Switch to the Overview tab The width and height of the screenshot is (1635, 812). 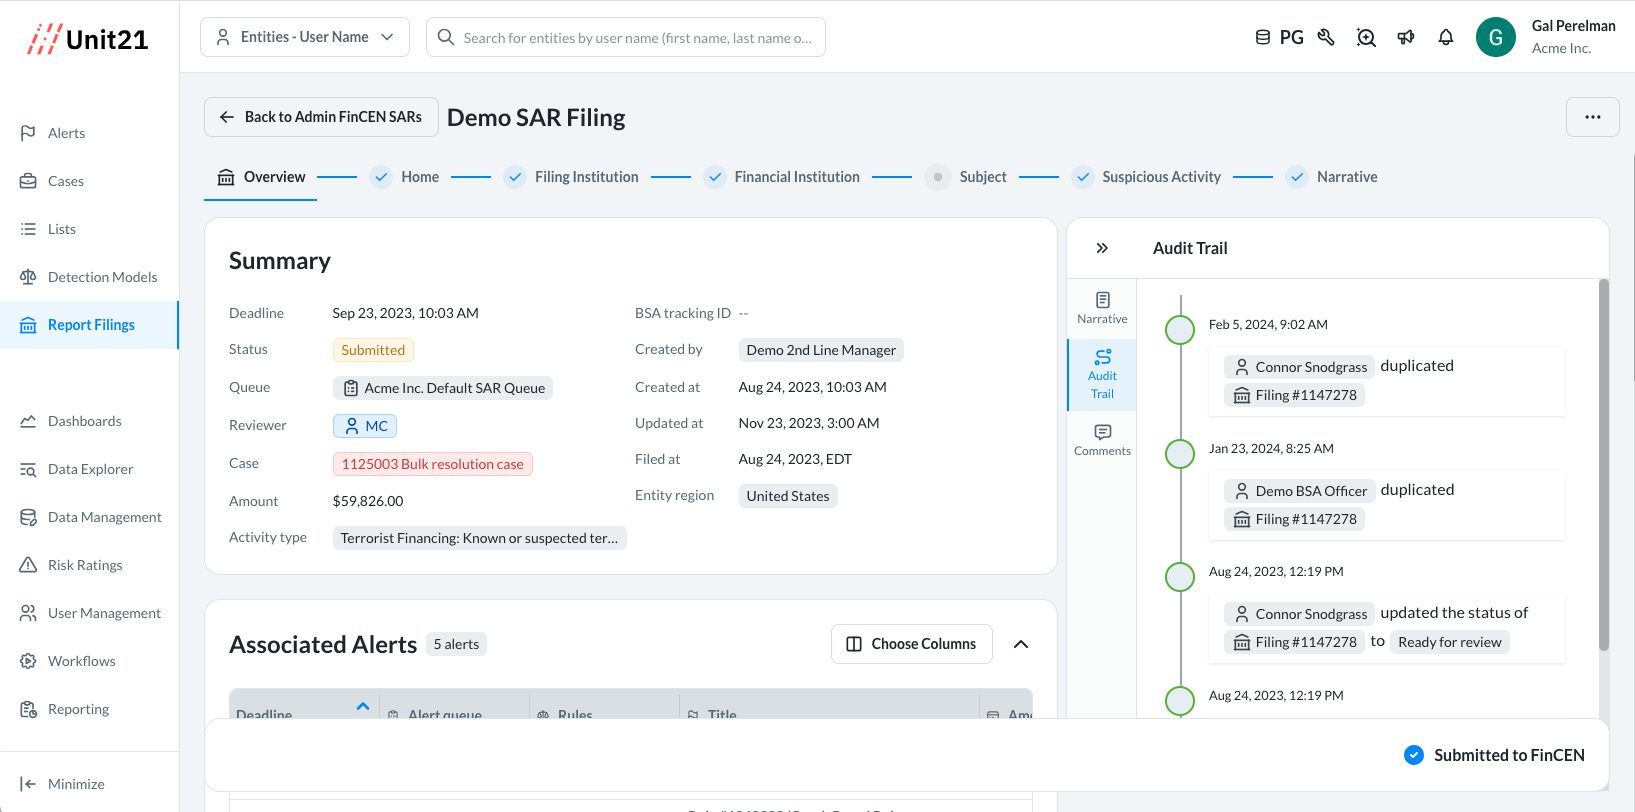pyautogui.click(x=261, y=177)
